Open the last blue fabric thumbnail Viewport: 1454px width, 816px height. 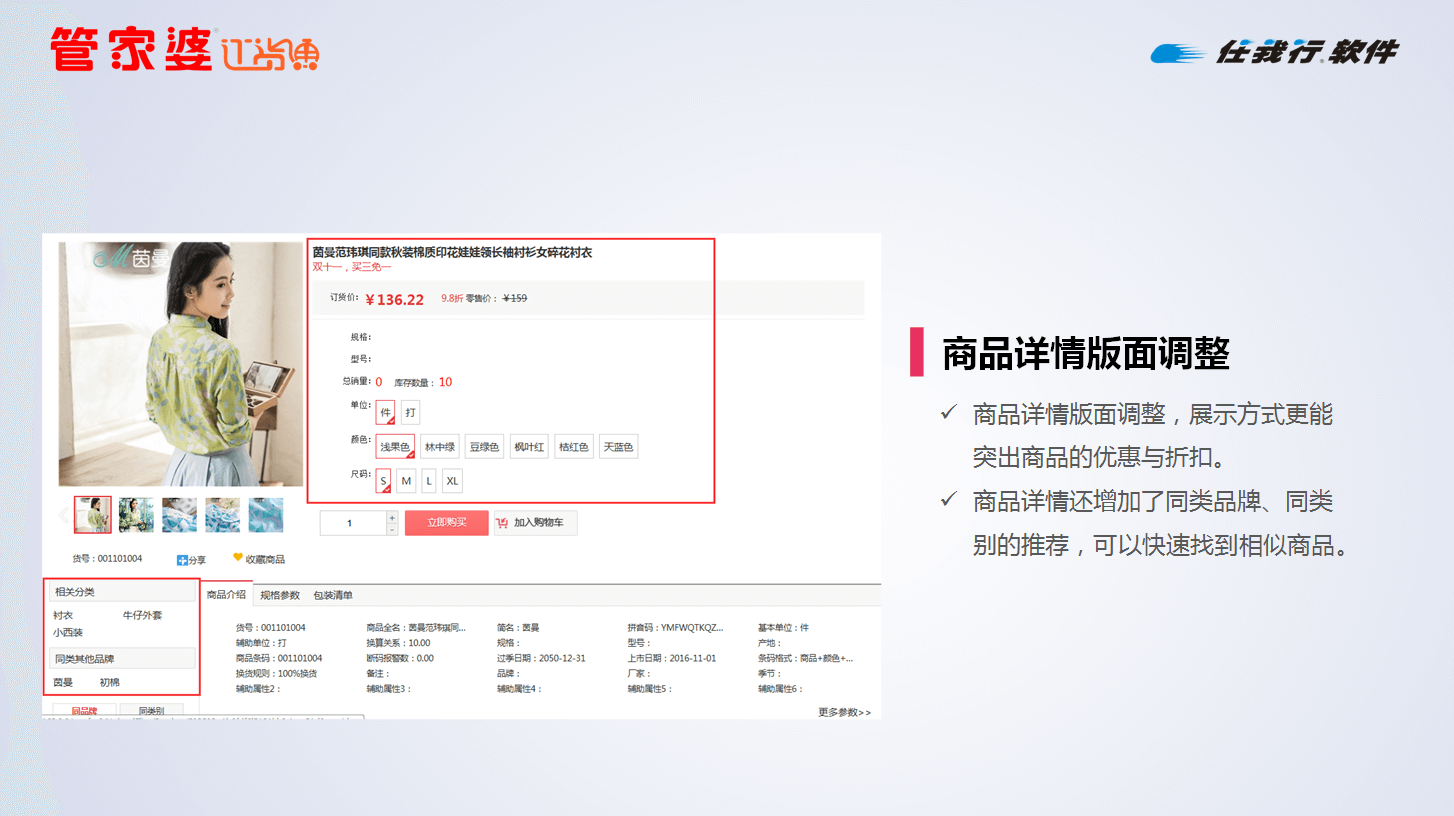coord(266,515)
